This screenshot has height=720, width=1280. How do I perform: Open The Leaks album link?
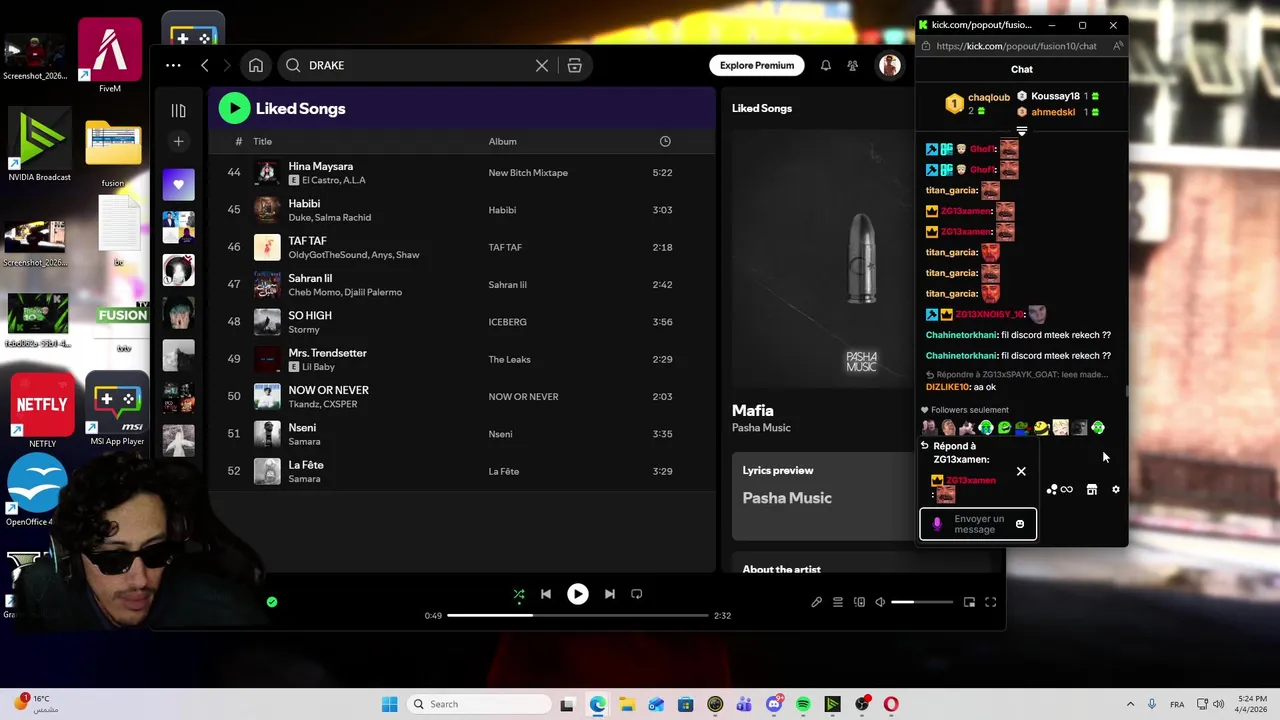point(509,359)
